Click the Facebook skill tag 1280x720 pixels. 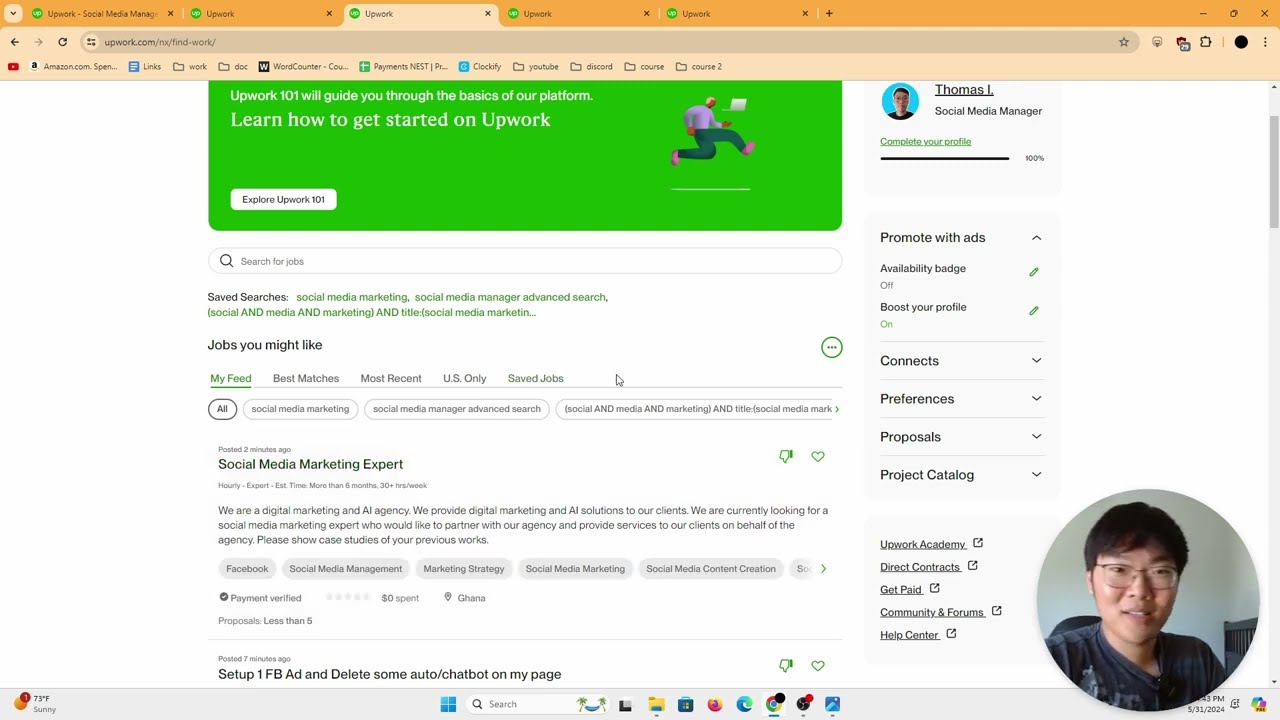tap(247, 569)
